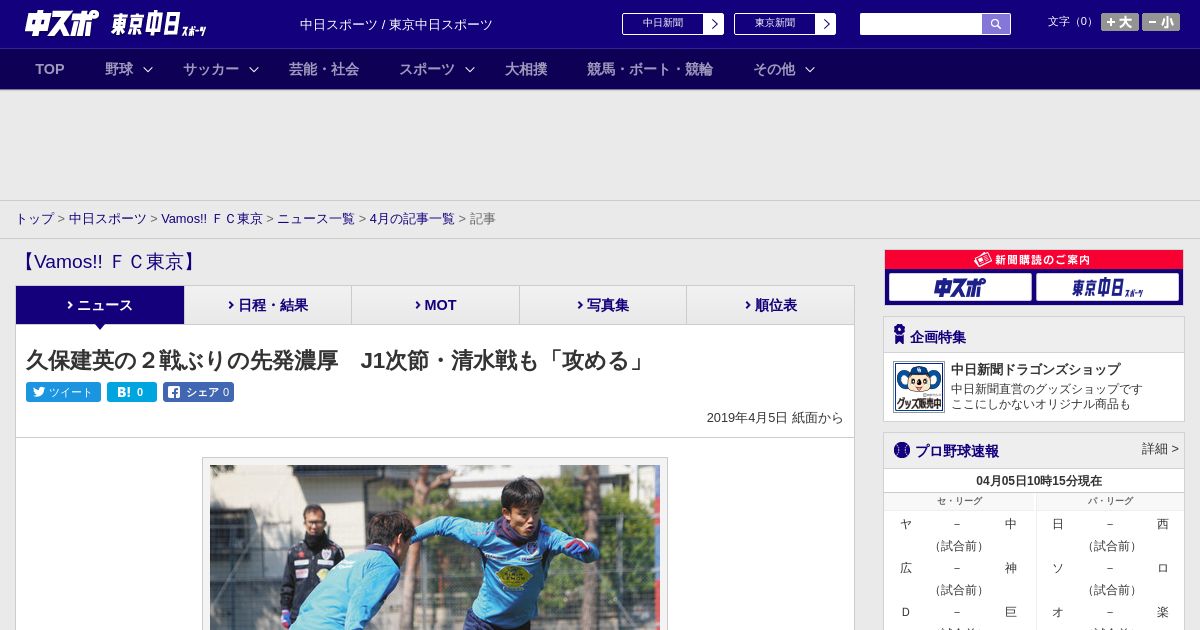Image resolution: width=1200 pixels, height=630 pixels.
Task: Expand the 野球 navigation menu
Action: (x=129, y=69)
